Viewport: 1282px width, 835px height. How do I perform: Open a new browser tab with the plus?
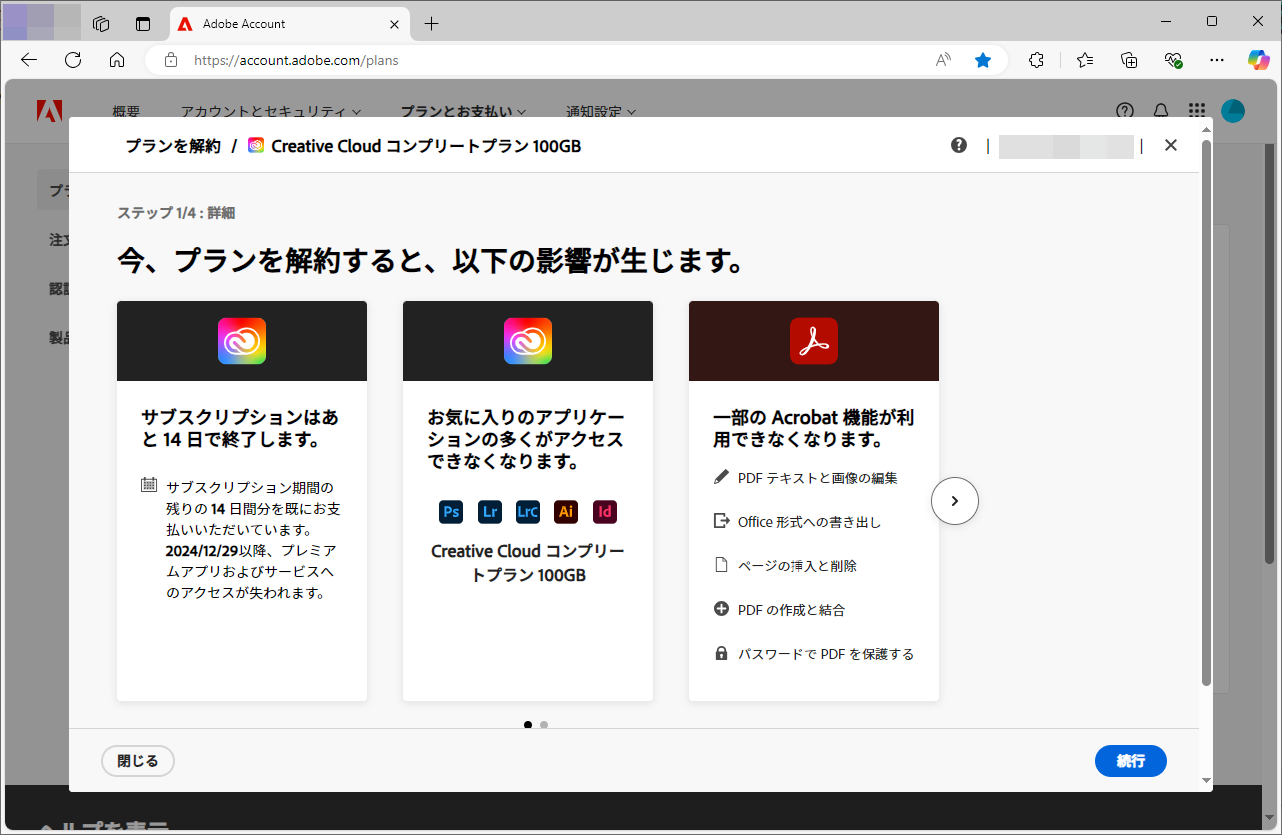tap(431, 24)
